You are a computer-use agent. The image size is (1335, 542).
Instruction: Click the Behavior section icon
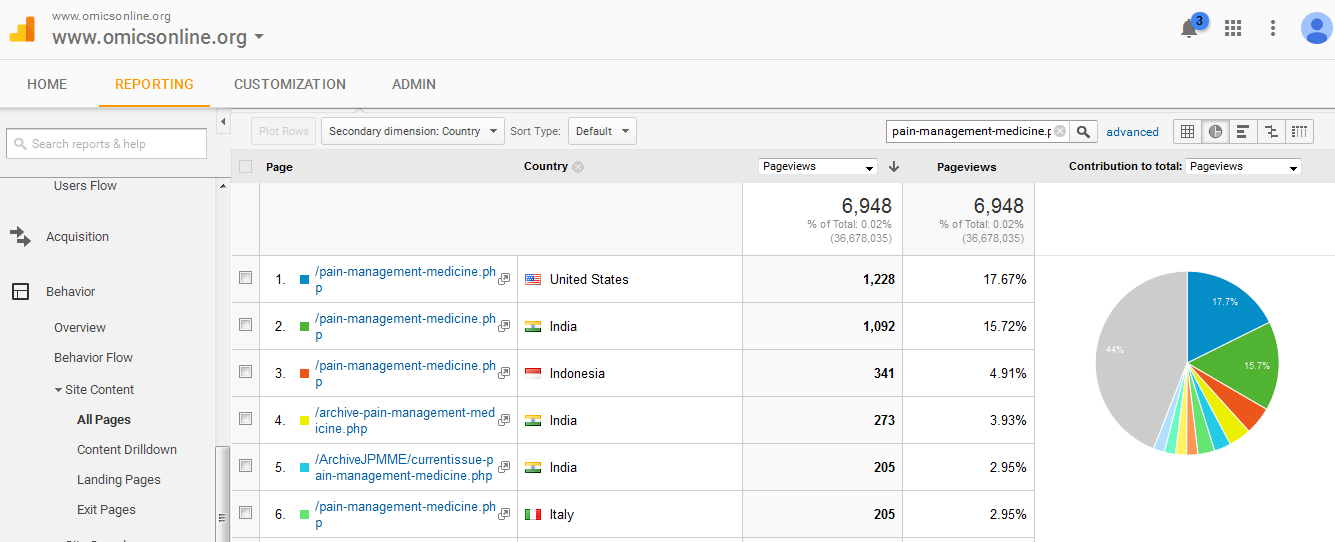click(20, 292)
